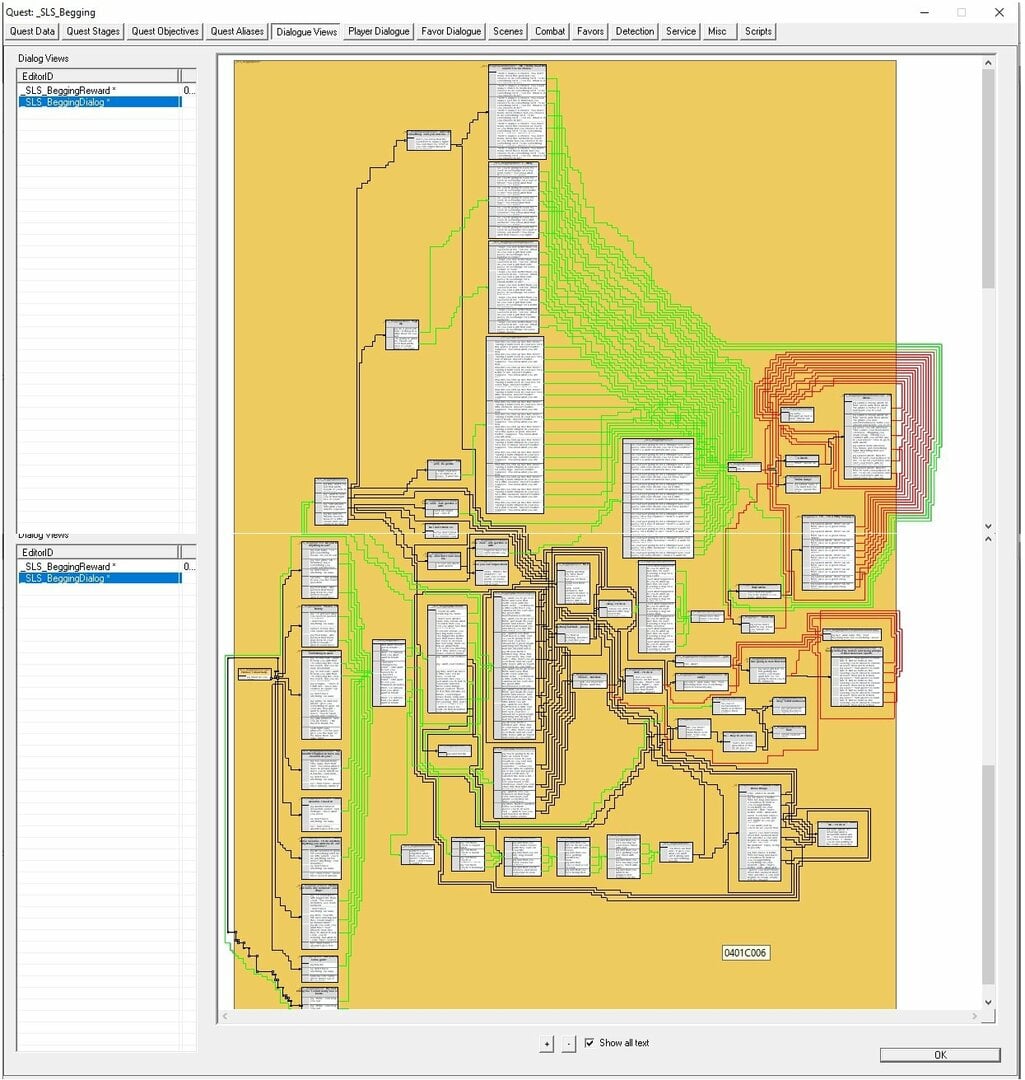Click the Misc tab

[717, 32]
